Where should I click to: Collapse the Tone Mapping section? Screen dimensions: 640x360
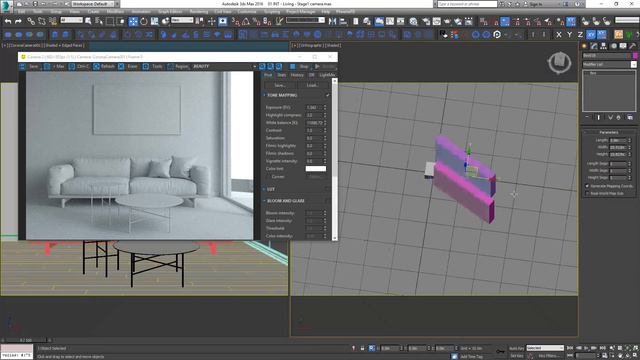point(264,95)
